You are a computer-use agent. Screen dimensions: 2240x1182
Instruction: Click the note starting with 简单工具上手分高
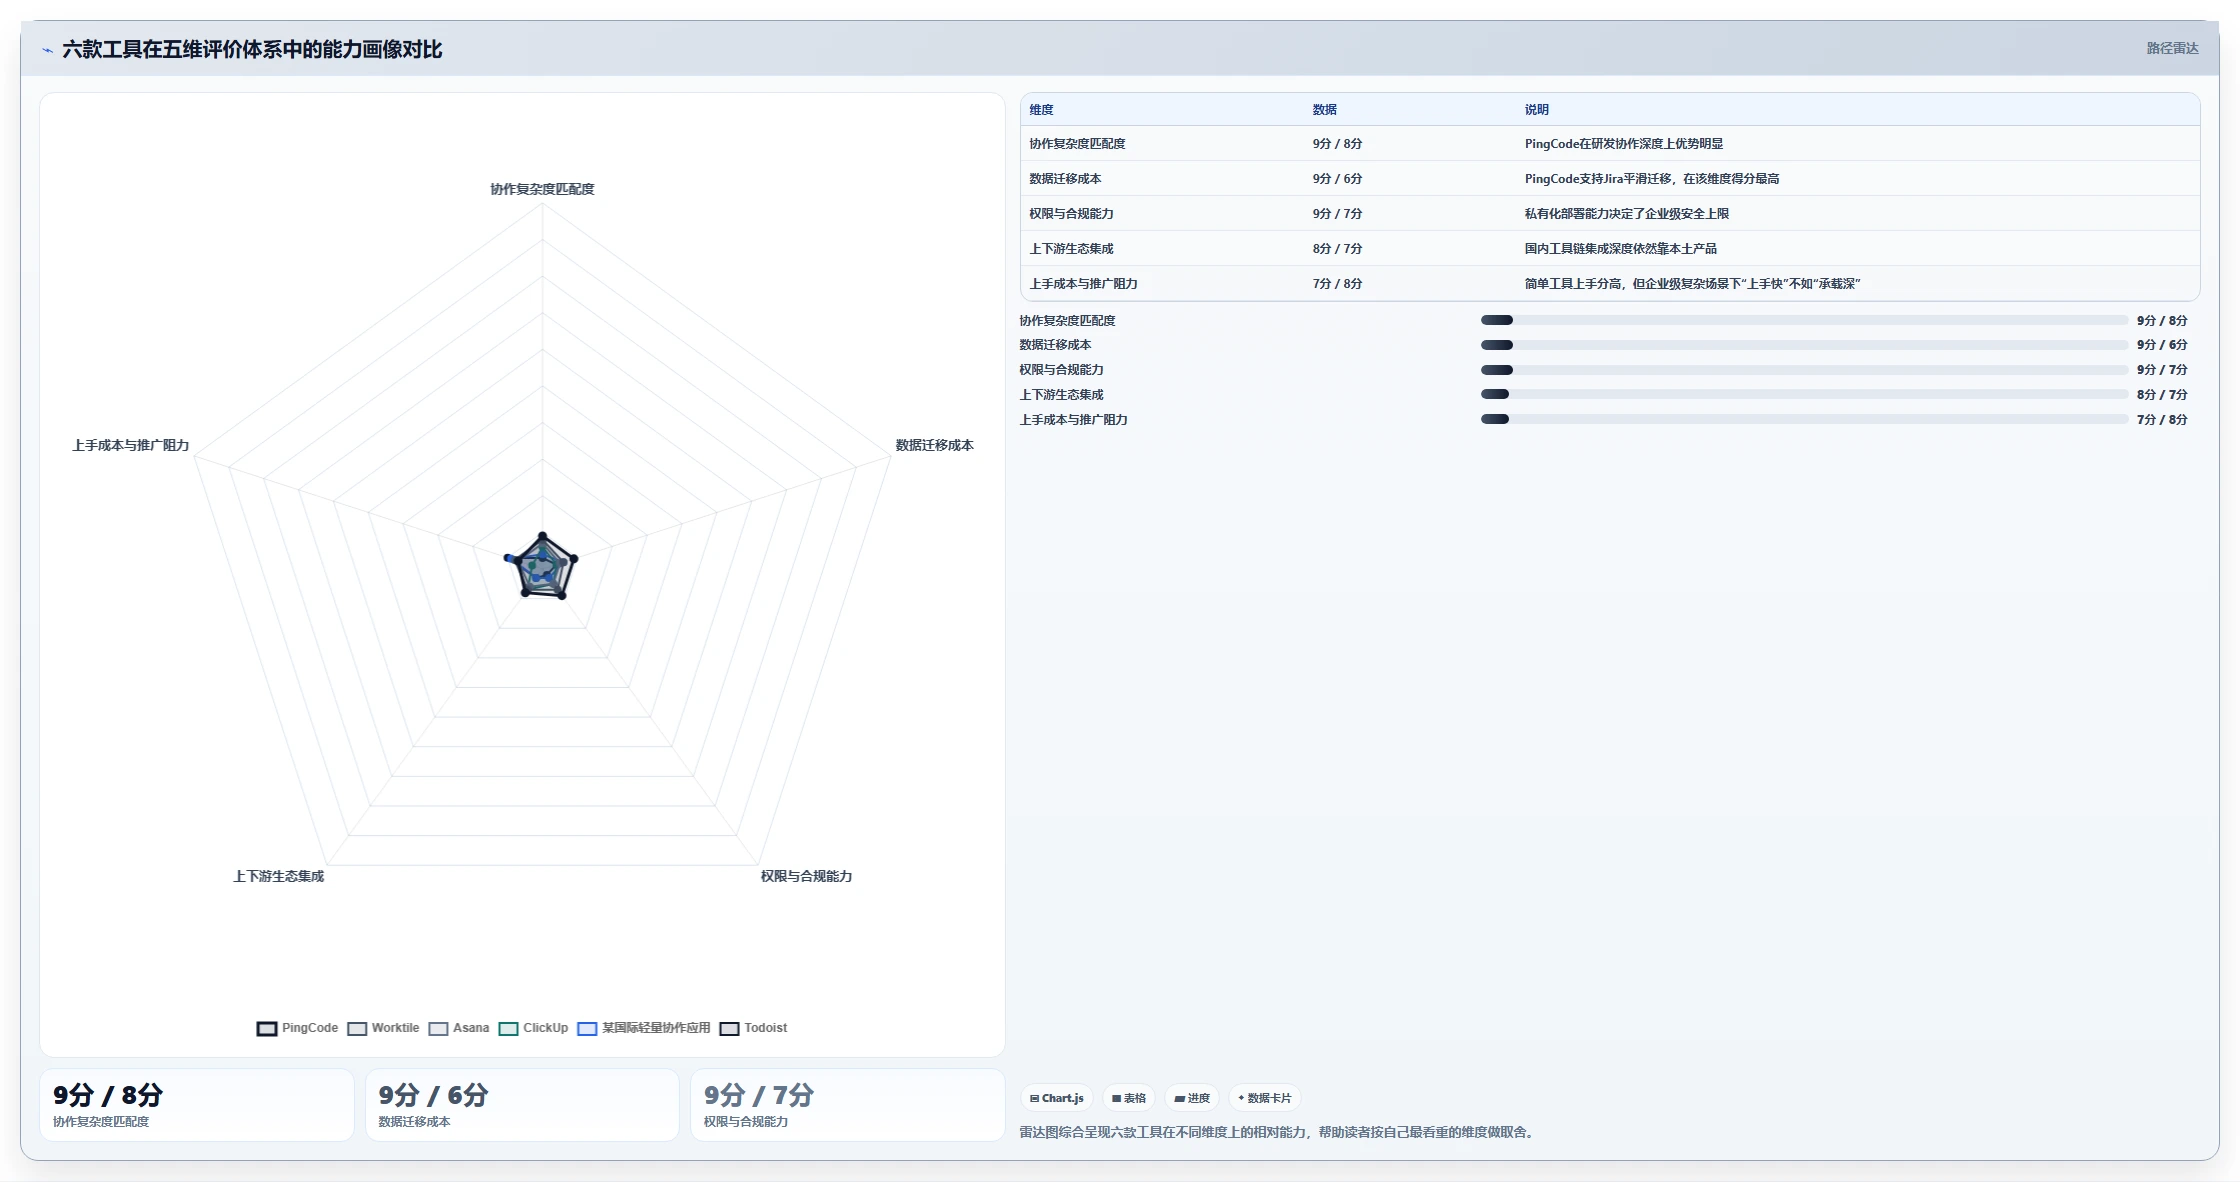[x=1692, y=284]
